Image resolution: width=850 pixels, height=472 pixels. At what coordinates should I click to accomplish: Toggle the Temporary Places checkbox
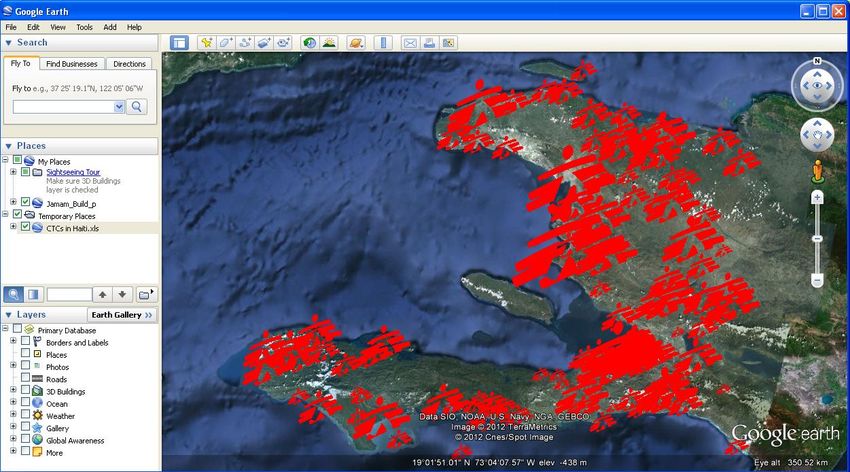(x=17, y=214)
